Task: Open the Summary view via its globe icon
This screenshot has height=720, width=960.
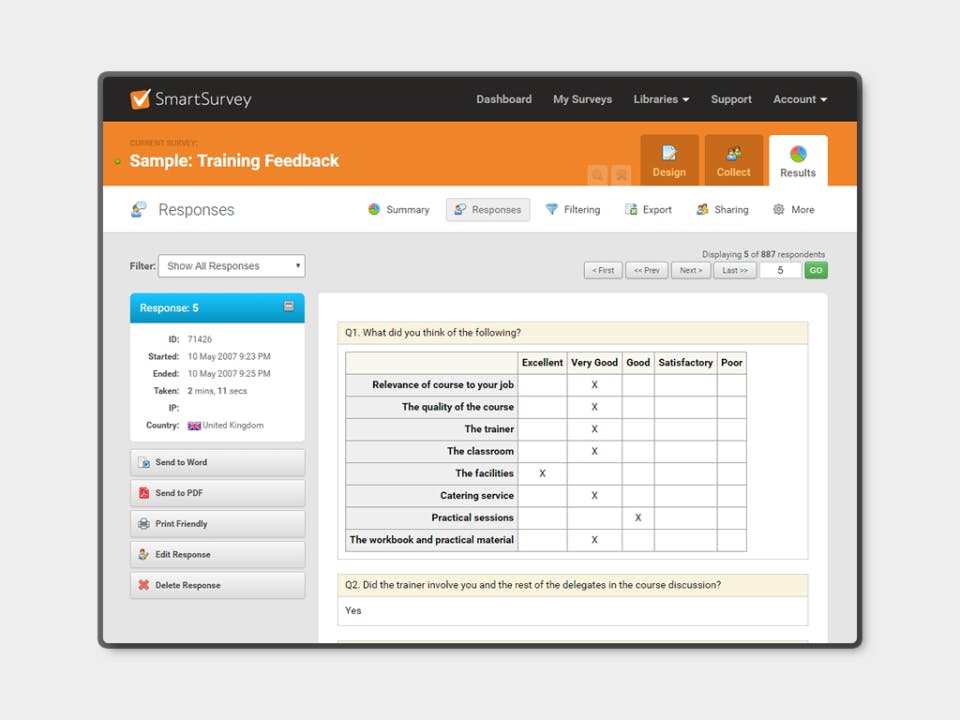Action: coord(372,210)
